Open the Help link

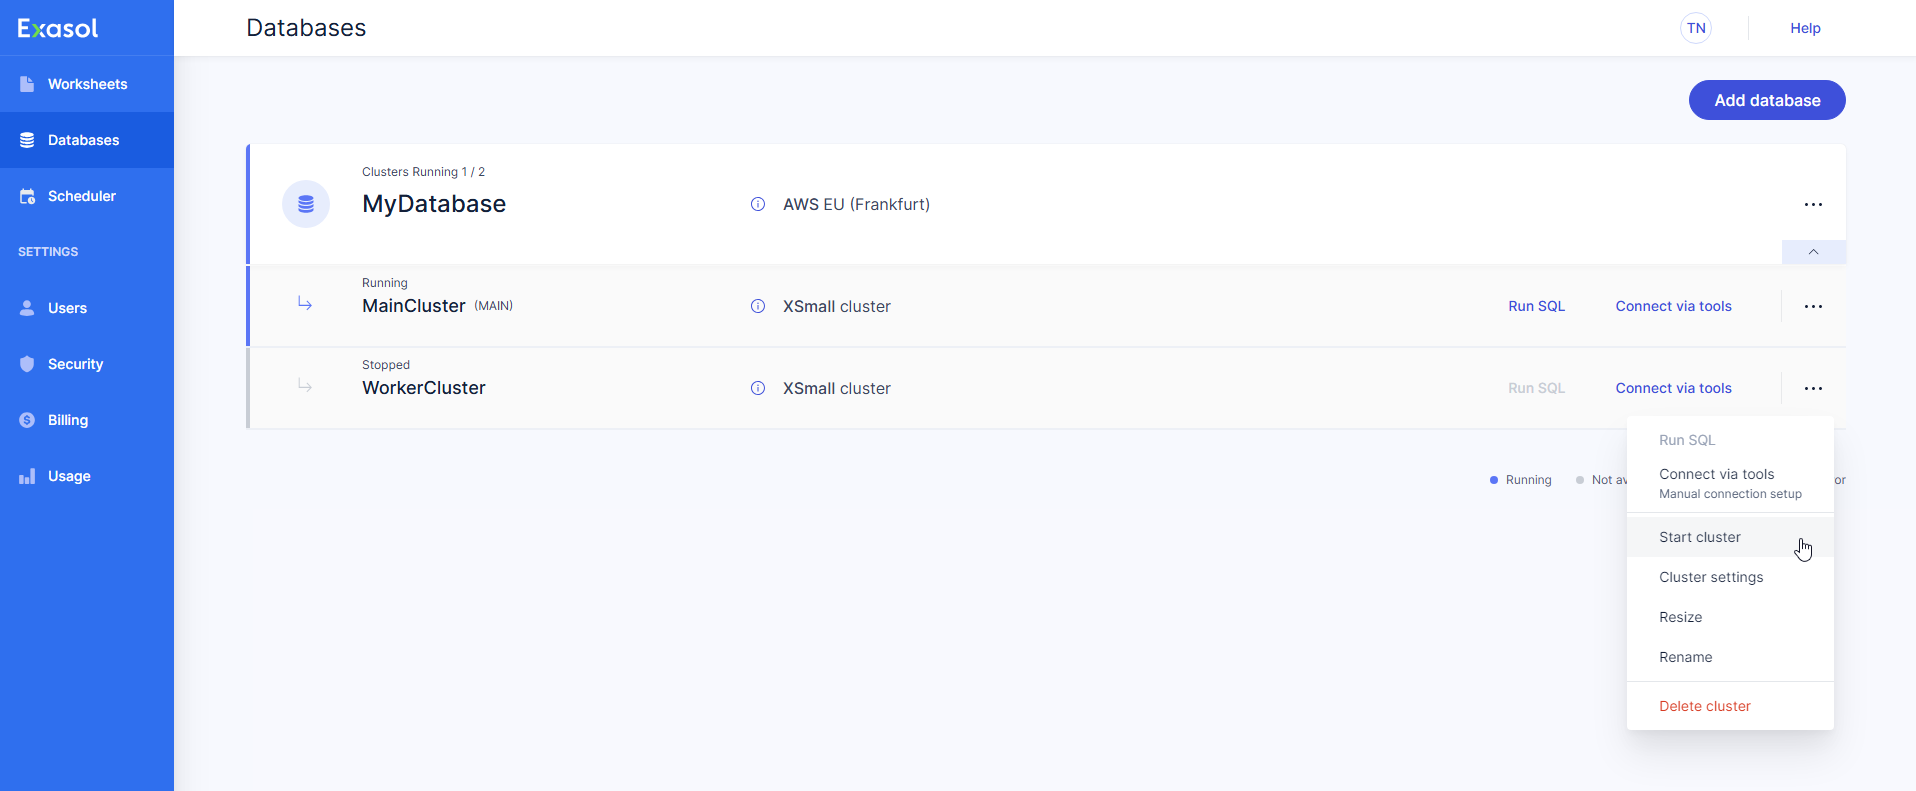pyautogui.click(x=1805, y=28)
